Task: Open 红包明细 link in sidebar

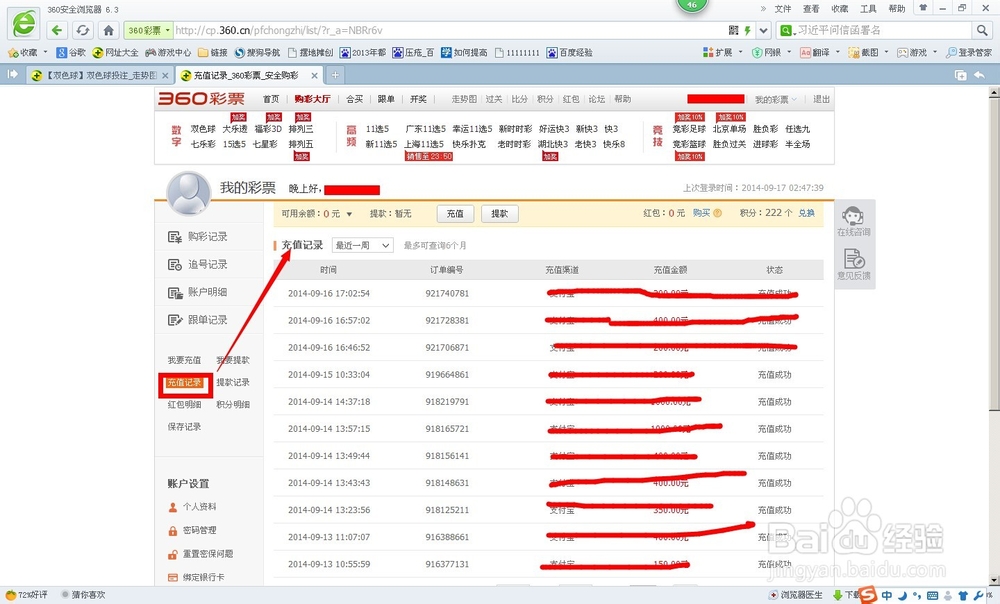Action: [184, 404]
